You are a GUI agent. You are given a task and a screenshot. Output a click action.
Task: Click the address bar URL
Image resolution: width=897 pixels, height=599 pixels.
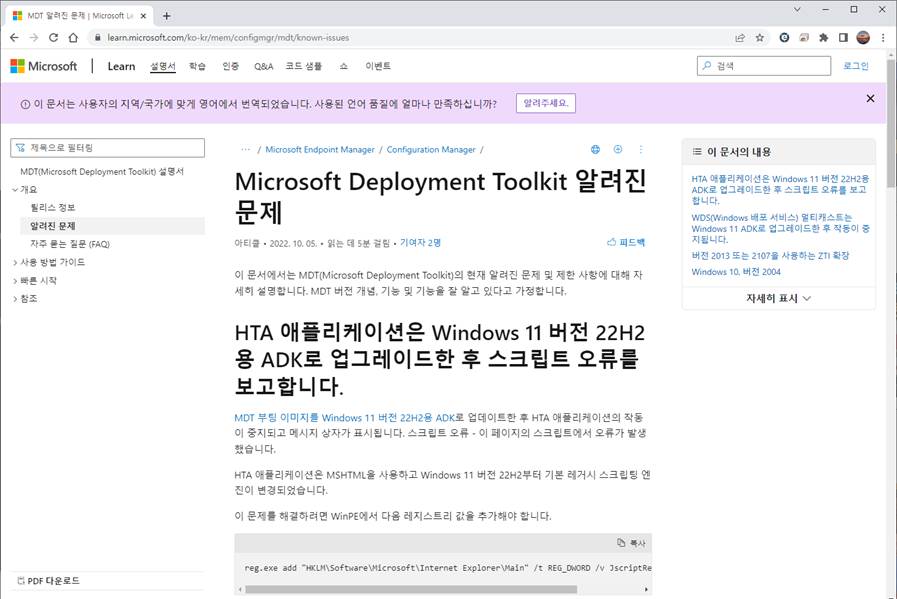click(228, 38)
